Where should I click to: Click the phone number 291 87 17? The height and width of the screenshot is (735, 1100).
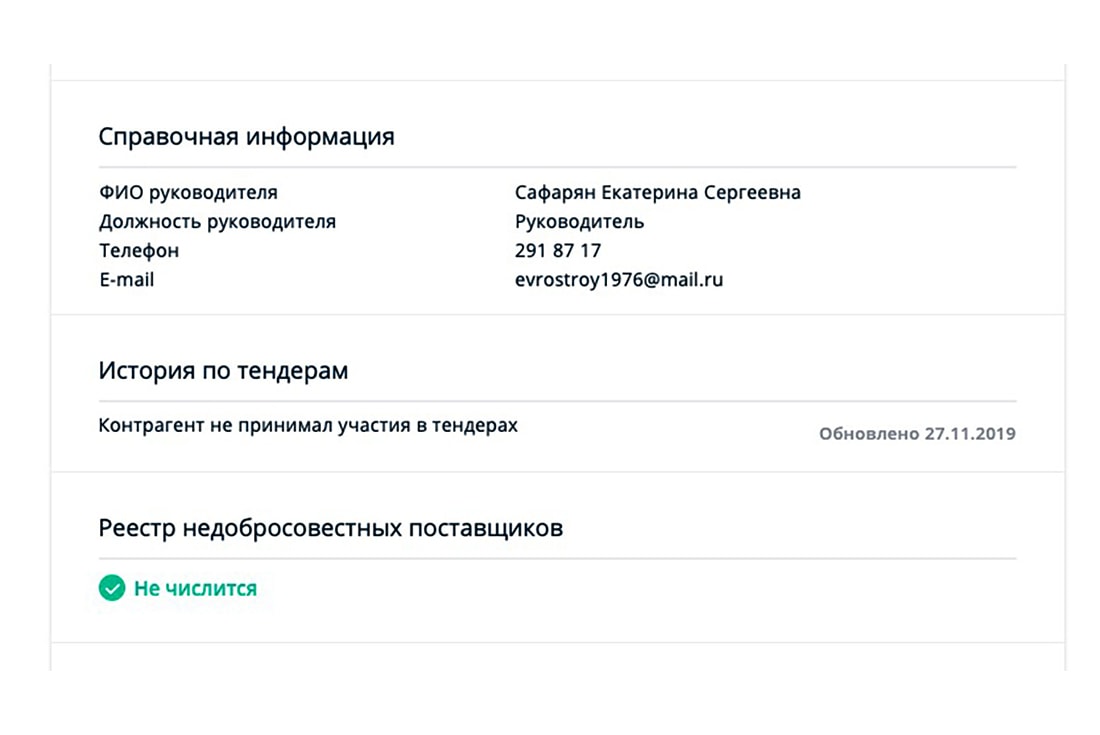click(557, 251)
